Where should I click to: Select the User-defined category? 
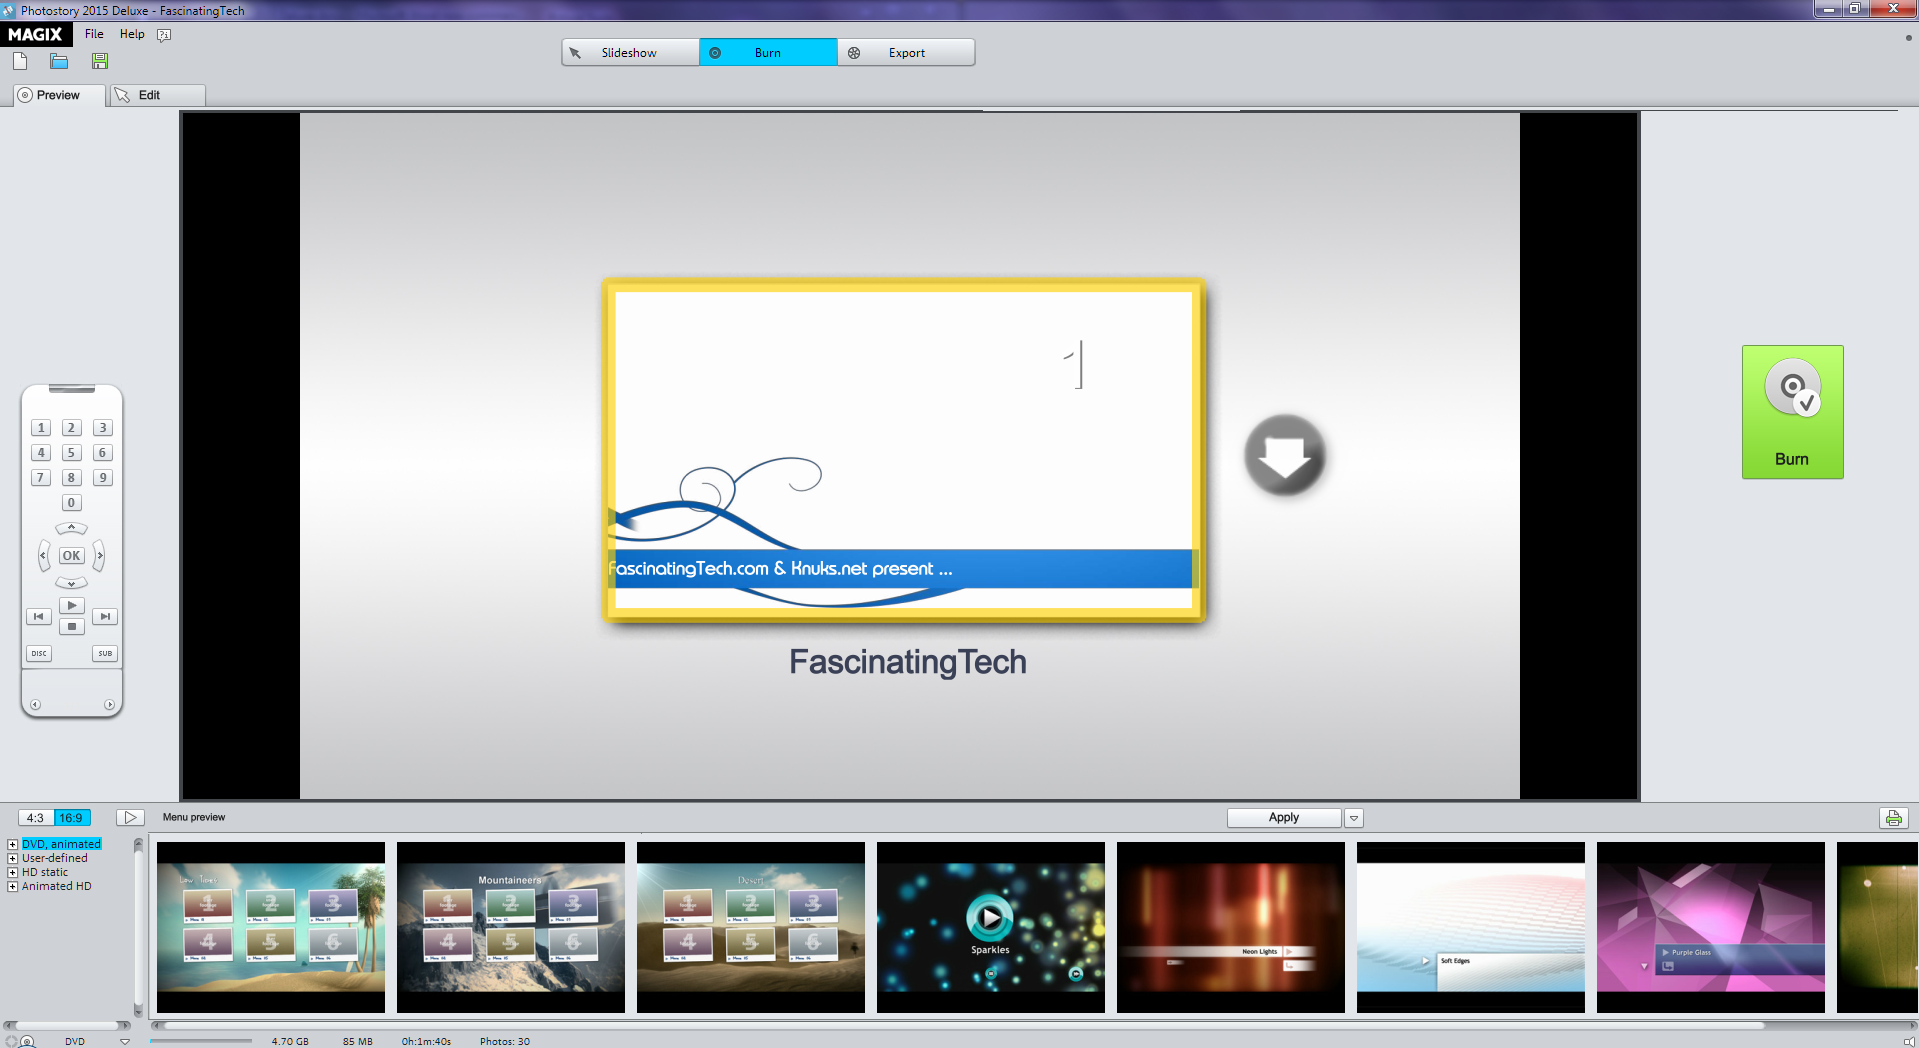coord(55,858)
